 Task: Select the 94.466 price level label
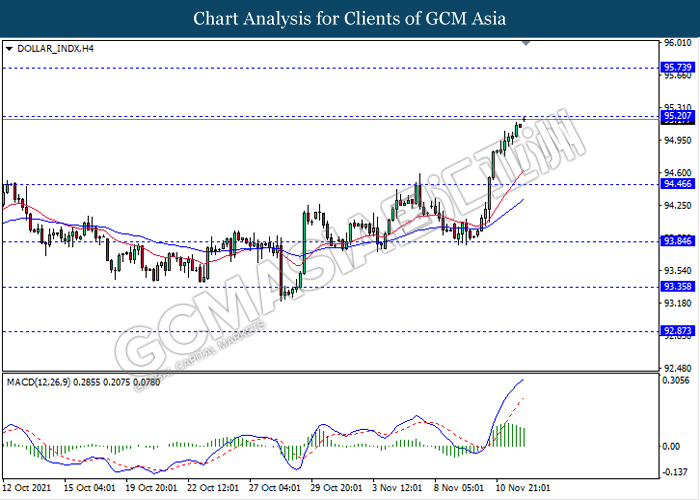pos(678,184)
